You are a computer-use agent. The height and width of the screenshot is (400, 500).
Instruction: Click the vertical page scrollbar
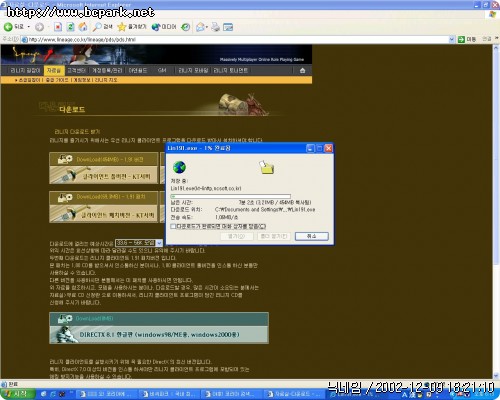point(496,212)
